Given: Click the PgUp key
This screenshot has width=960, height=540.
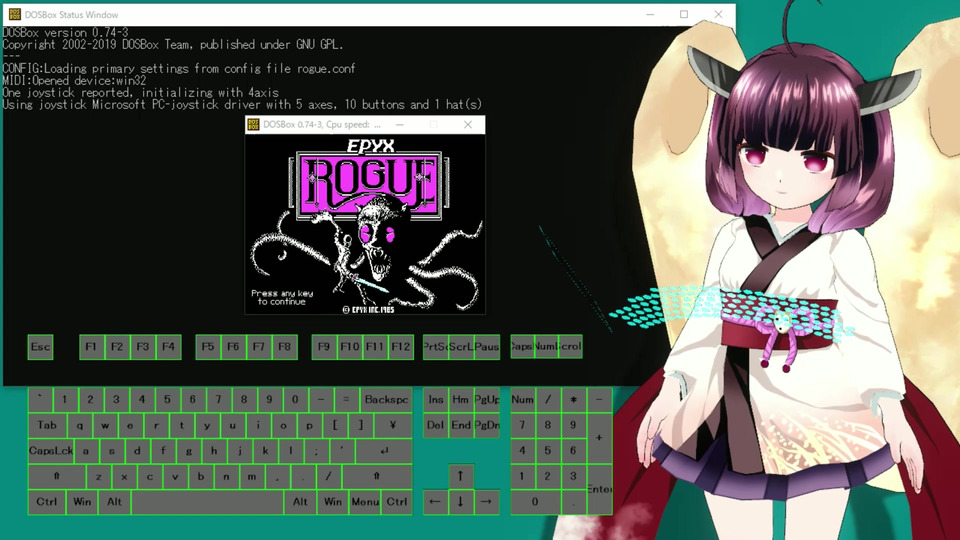Looking at the screenshot, I should pyautogui.click(x=487, y=400).
